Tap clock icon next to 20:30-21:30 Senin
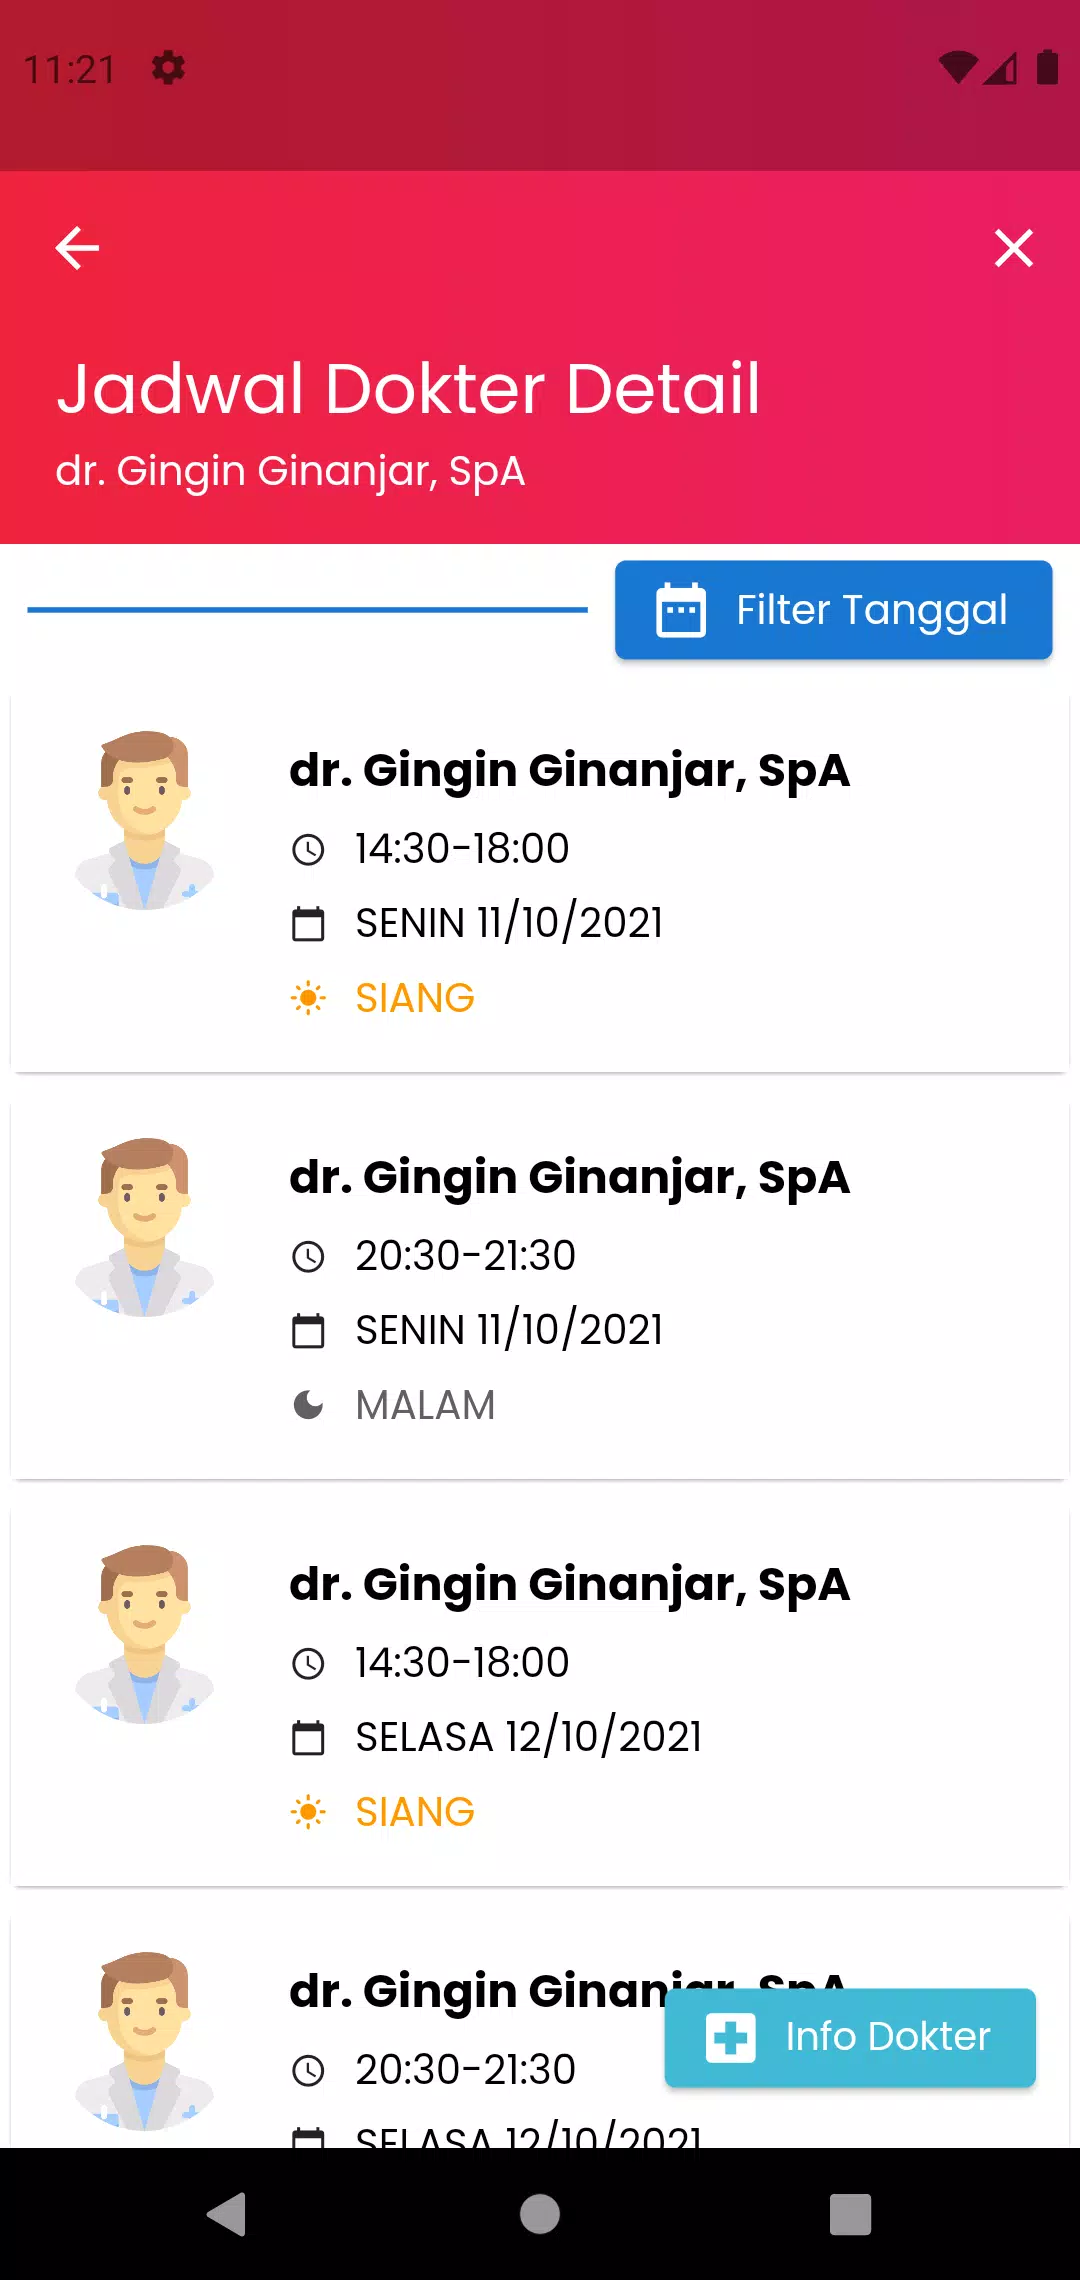 pyautogui.click(x=308, y=1256)
